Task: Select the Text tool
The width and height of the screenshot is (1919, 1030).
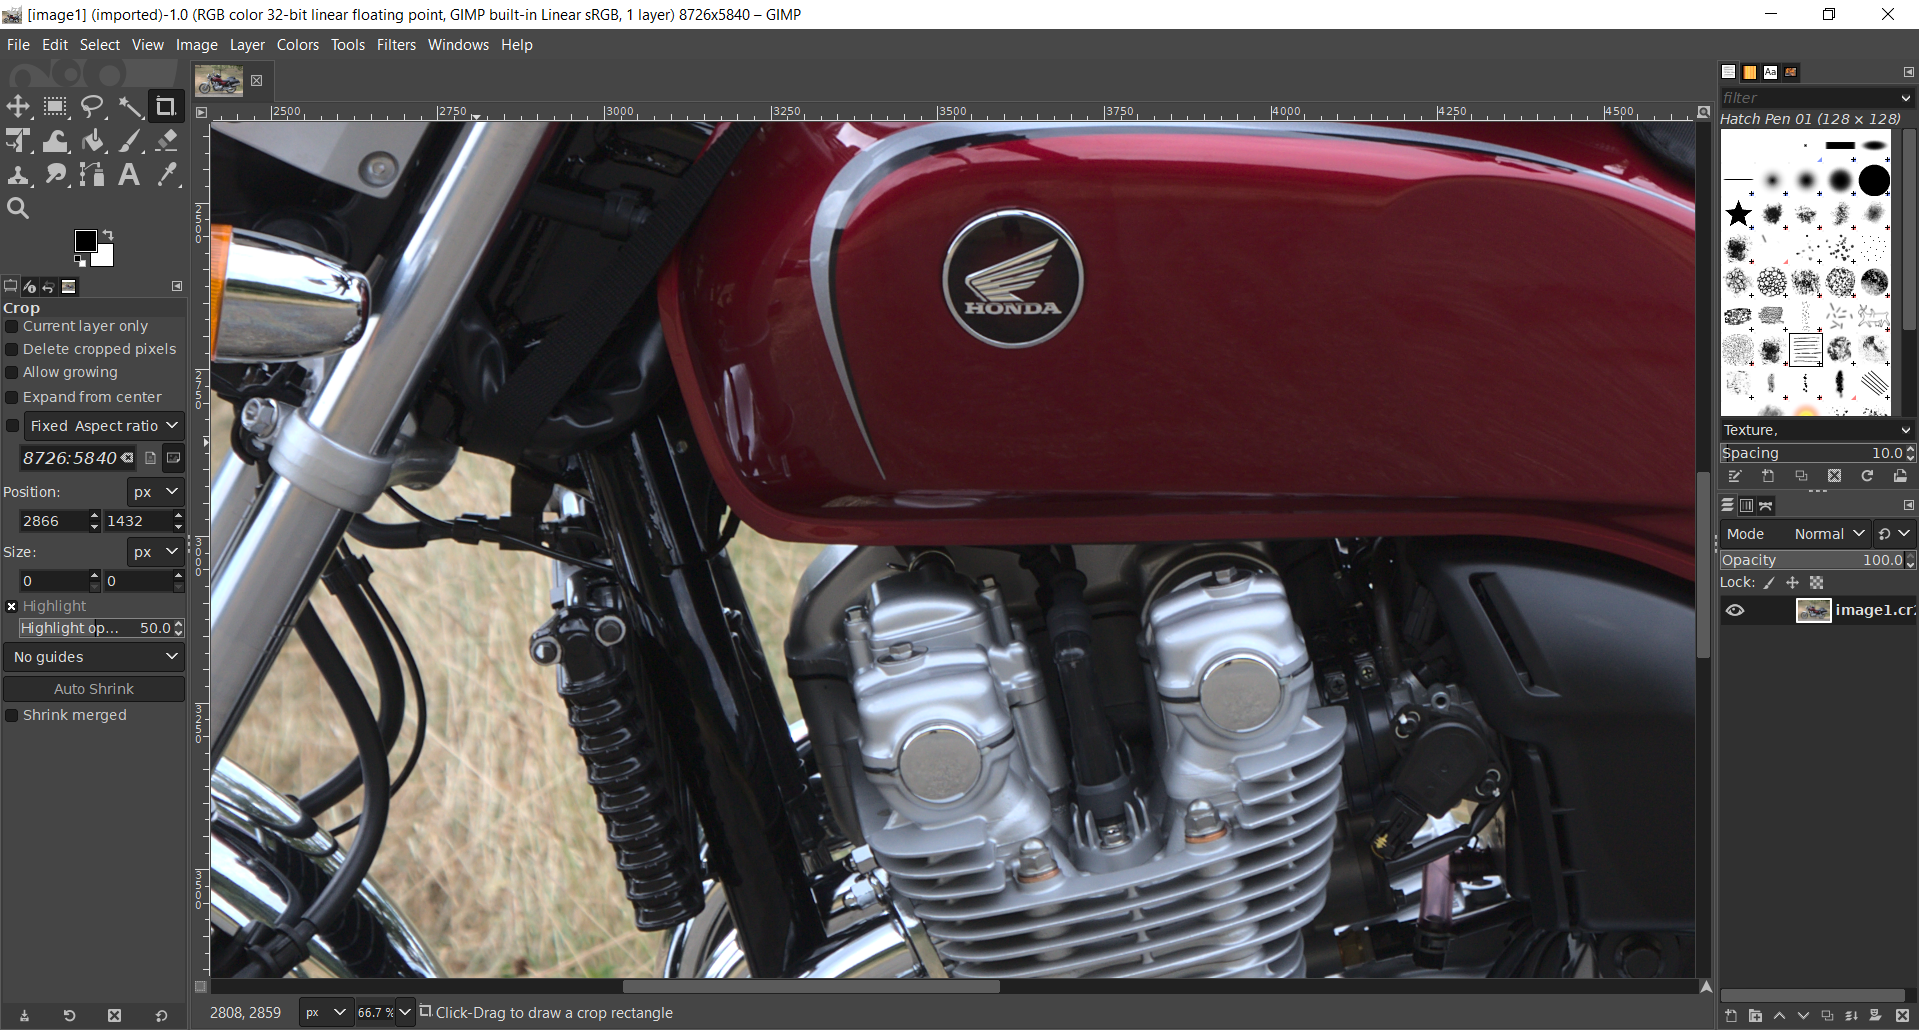Action: pos(129,175)
